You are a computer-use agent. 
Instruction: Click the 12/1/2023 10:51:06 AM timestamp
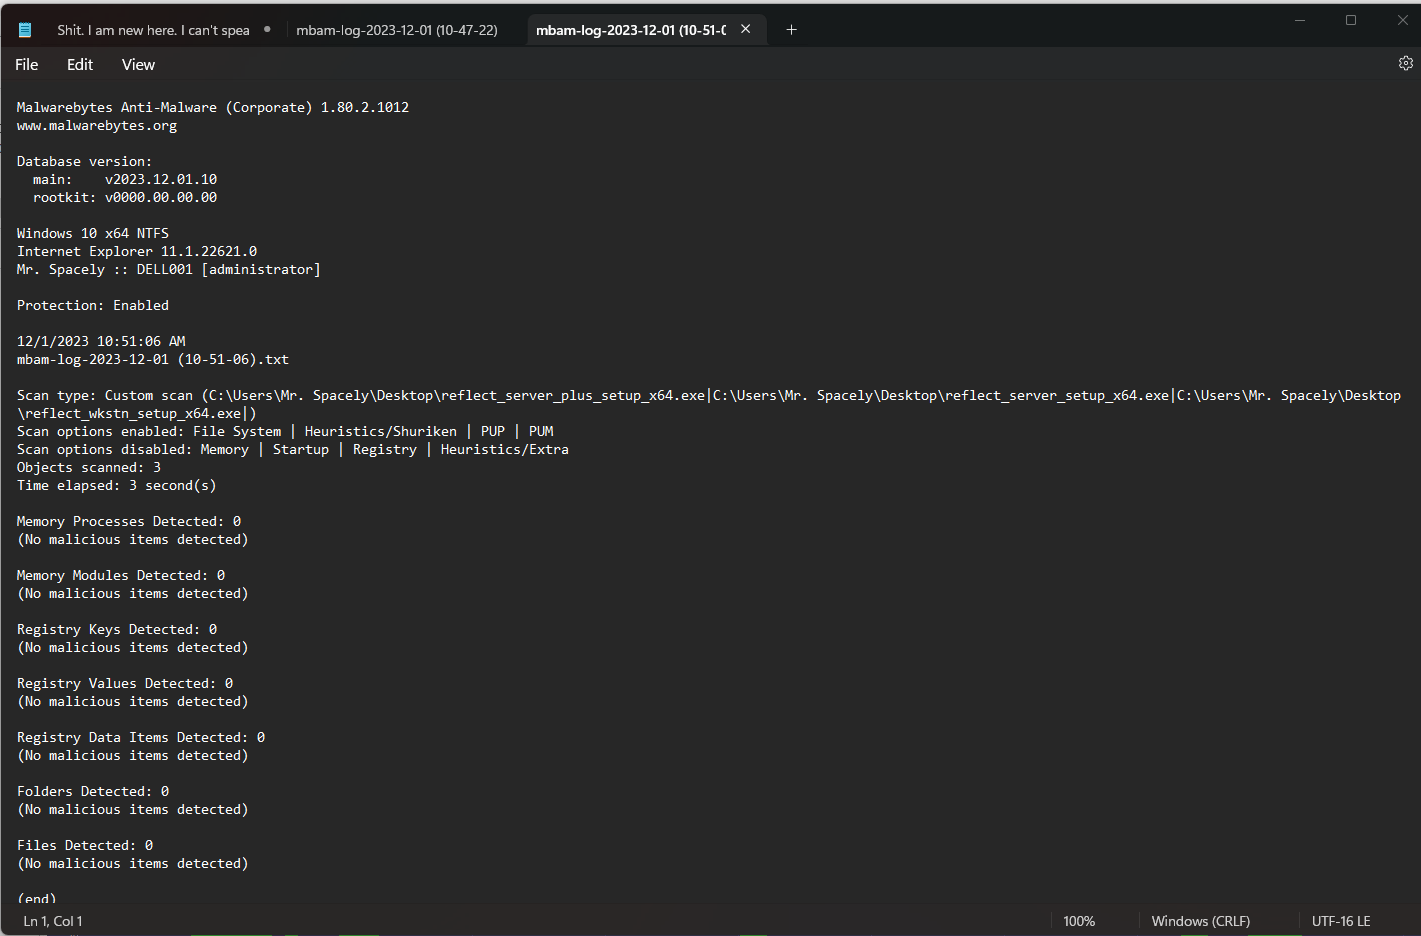pyautogui.click(x=101, y=341)
